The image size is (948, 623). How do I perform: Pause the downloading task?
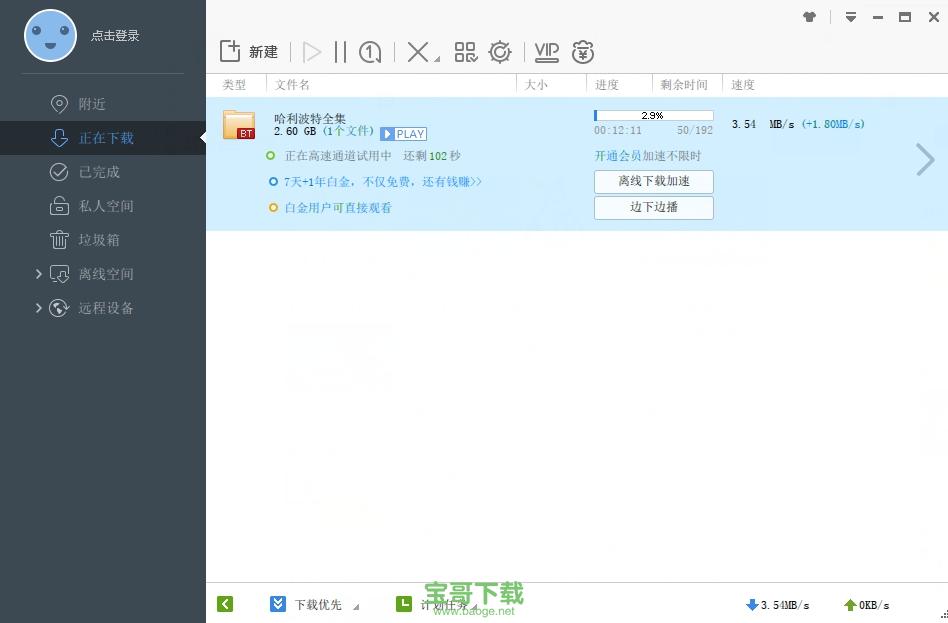(x=340, y=52)
